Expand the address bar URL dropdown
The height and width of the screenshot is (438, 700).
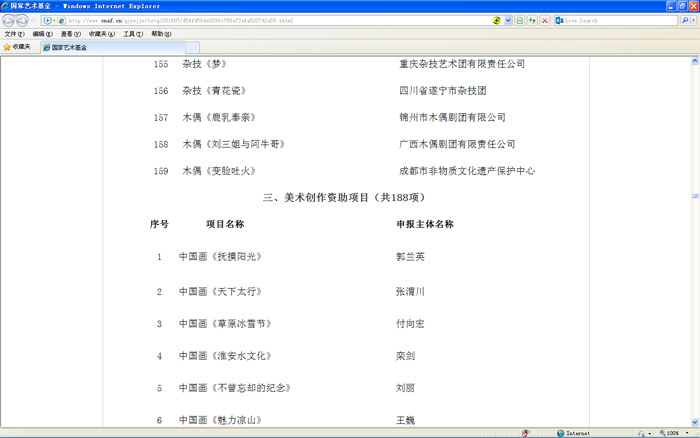click(508, 20)
